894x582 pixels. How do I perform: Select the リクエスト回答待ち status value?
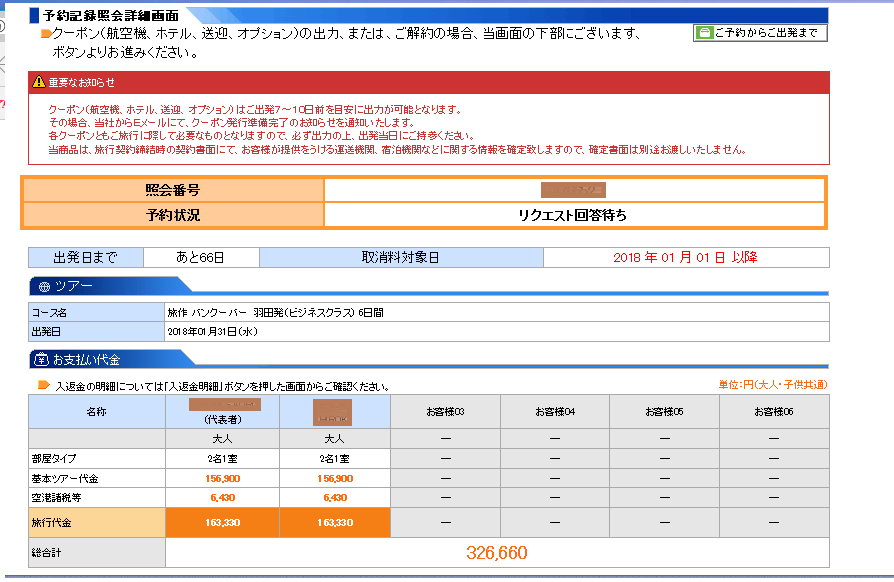572,215
